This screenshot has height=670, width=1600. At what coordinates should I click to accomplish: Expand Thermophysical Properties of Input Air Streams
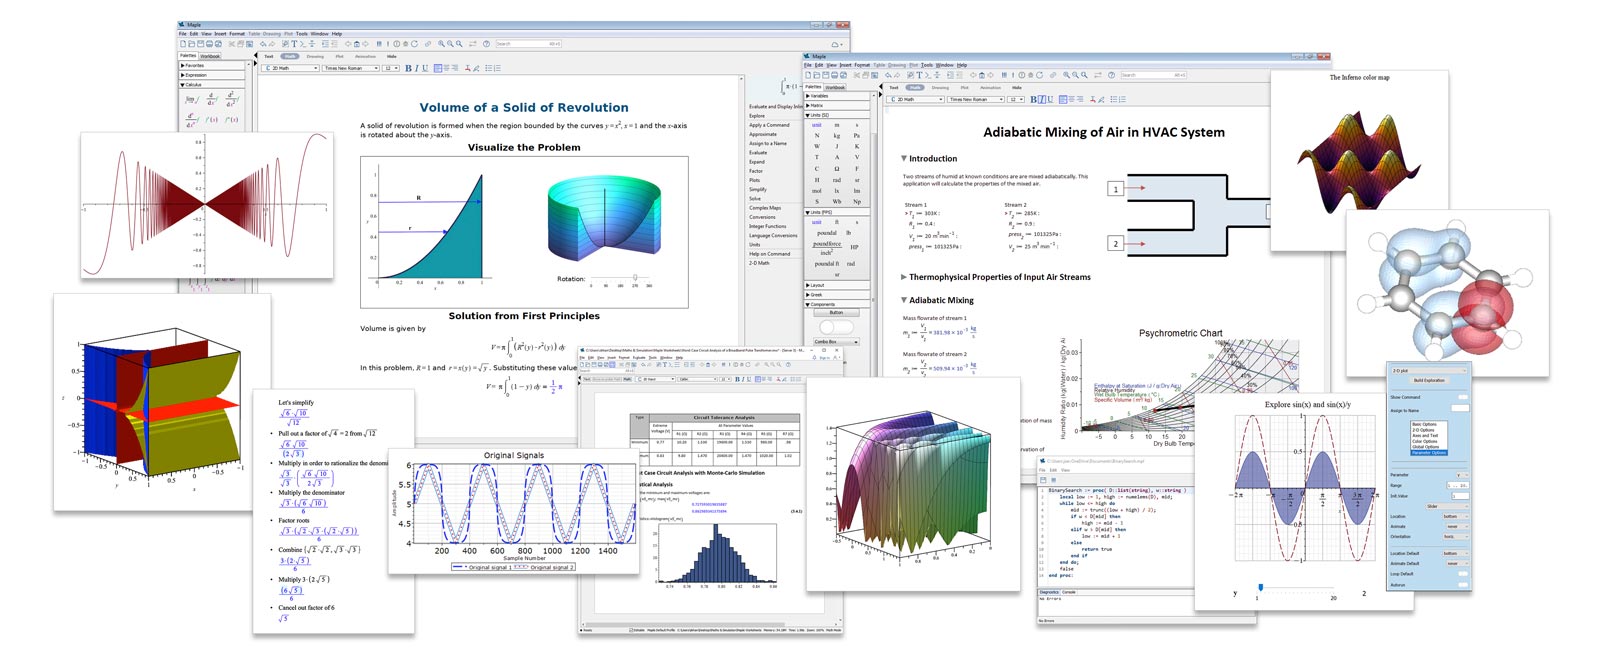(904, 277)
